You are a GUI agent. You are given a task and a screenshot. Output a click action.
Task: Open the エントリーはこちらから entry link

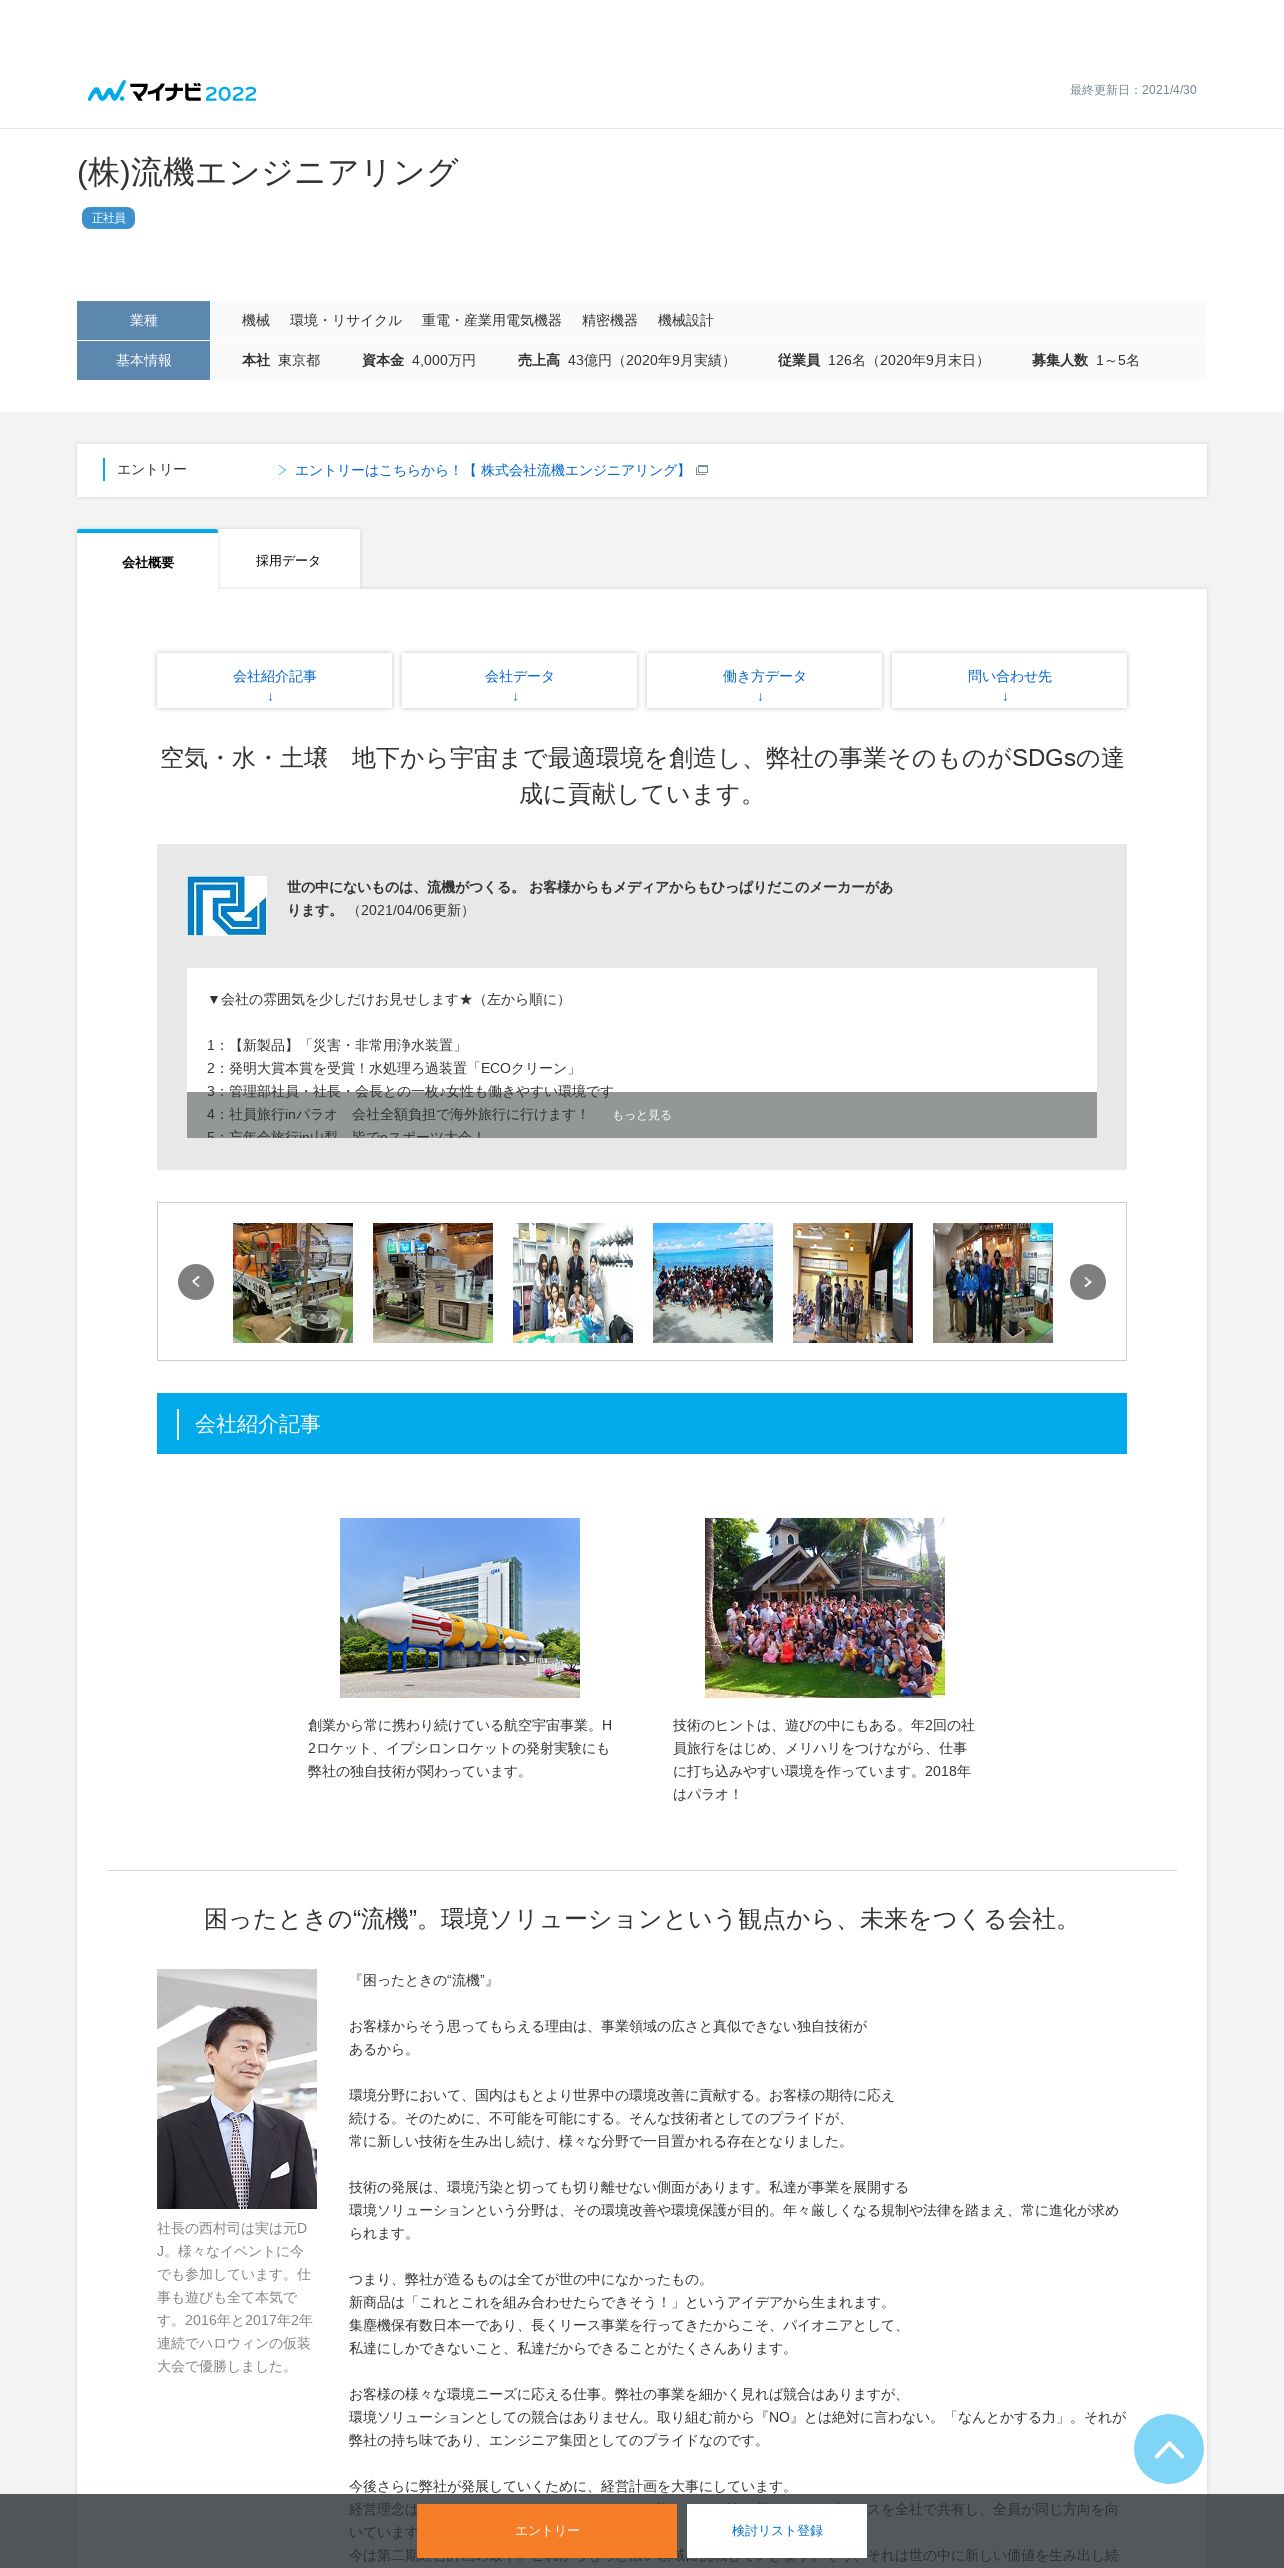490,470
